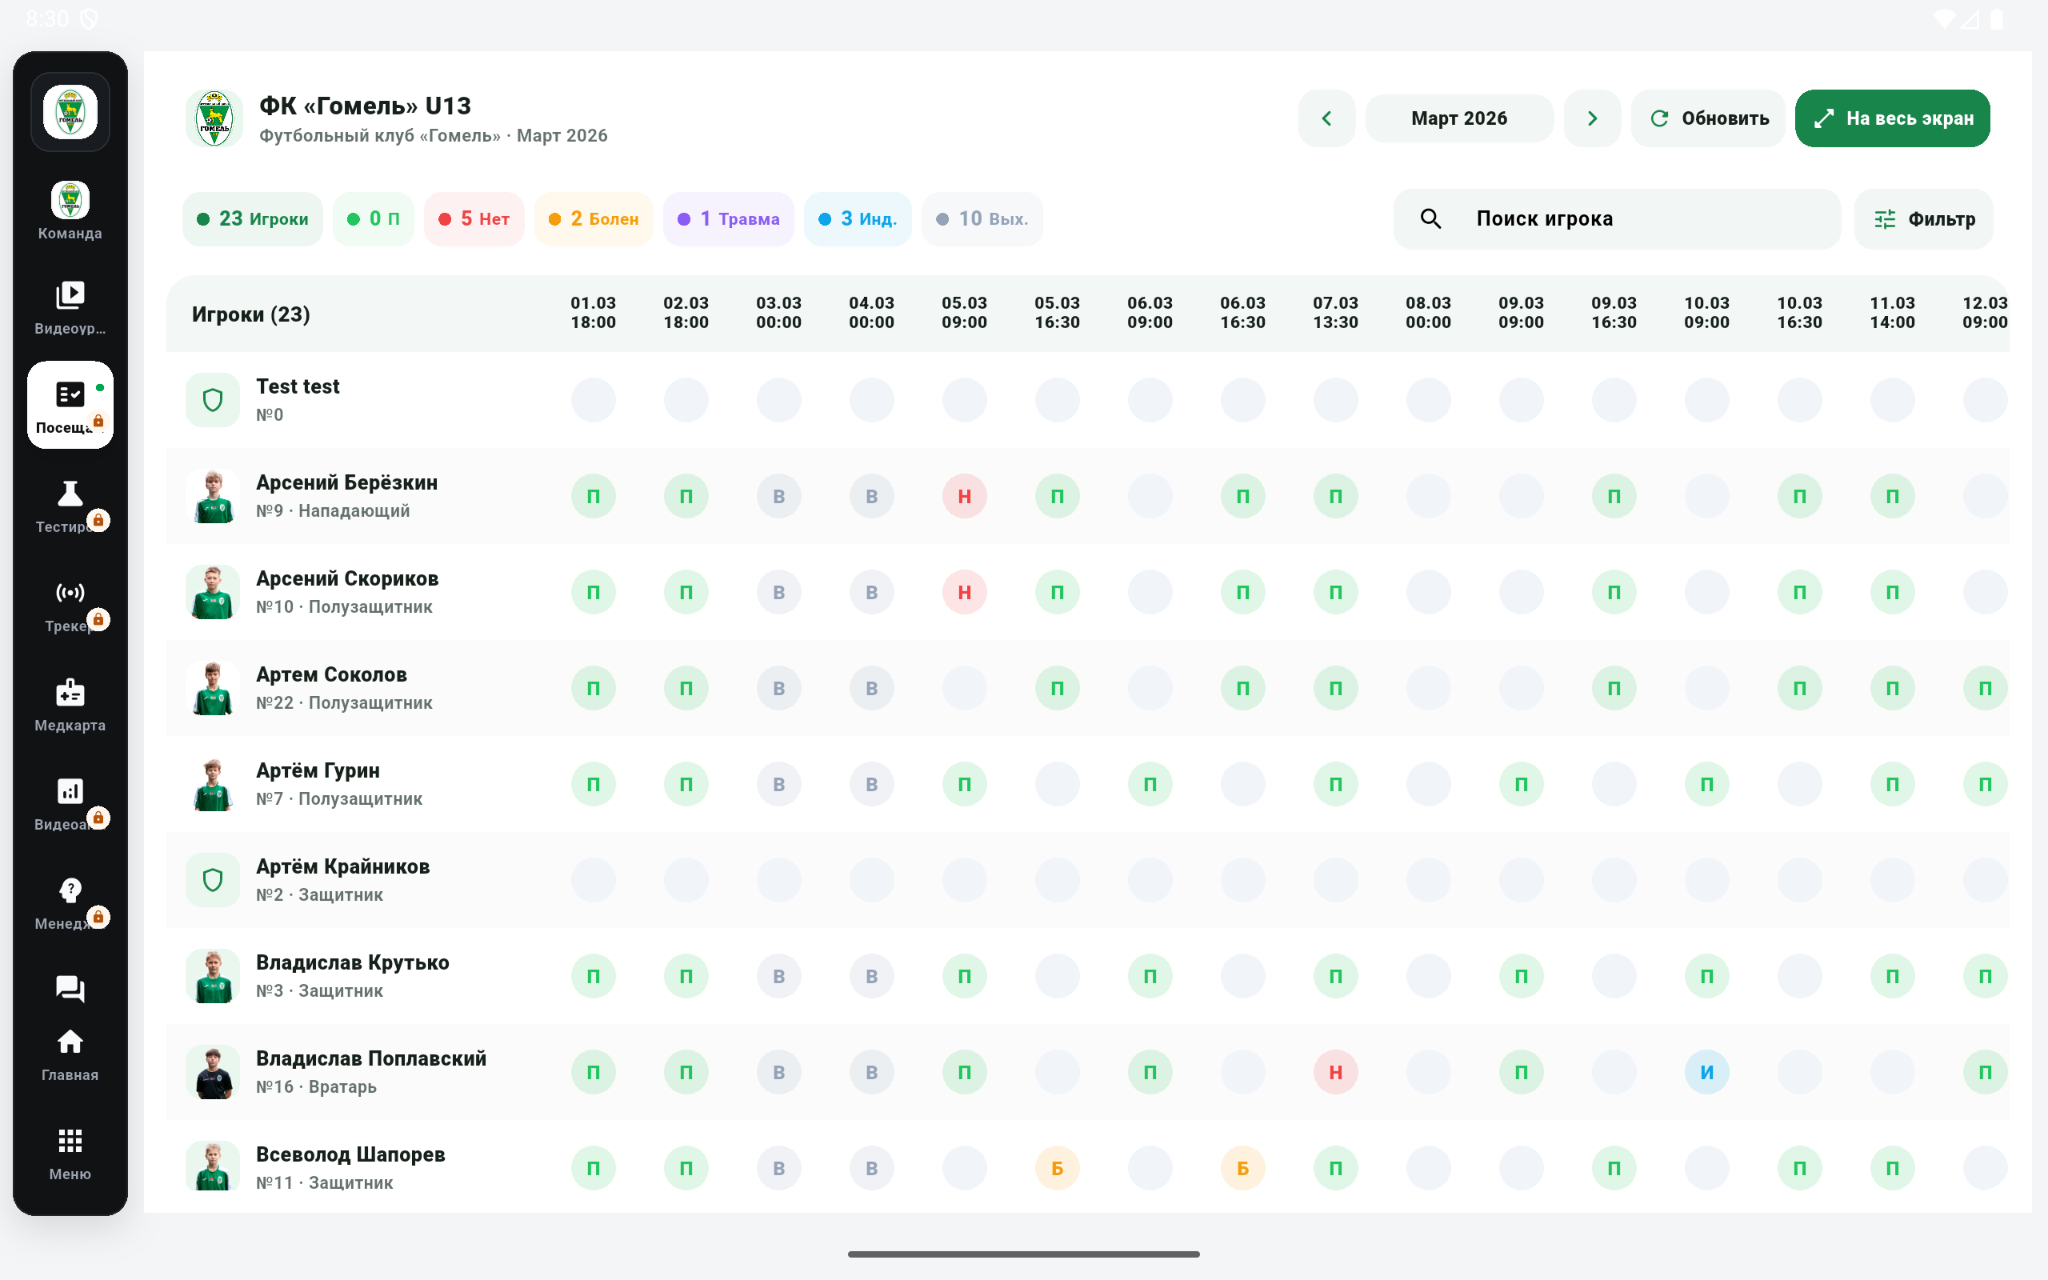Screen dimensions: 2048x1280
Task: Click shield avatar of Артём Крайников
Action: click(x=213, y=880)
